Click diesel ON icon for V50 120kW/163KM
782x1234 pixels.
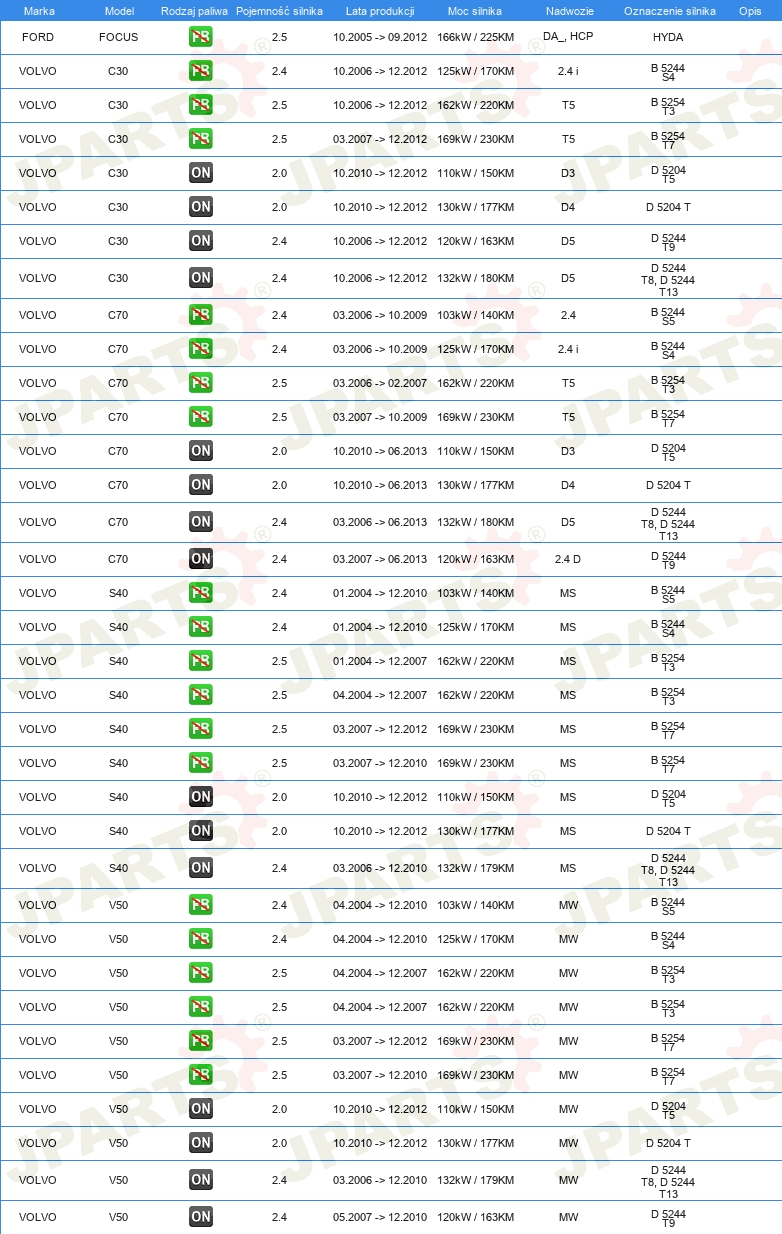pyautogui.click(x=201, y=1217)
